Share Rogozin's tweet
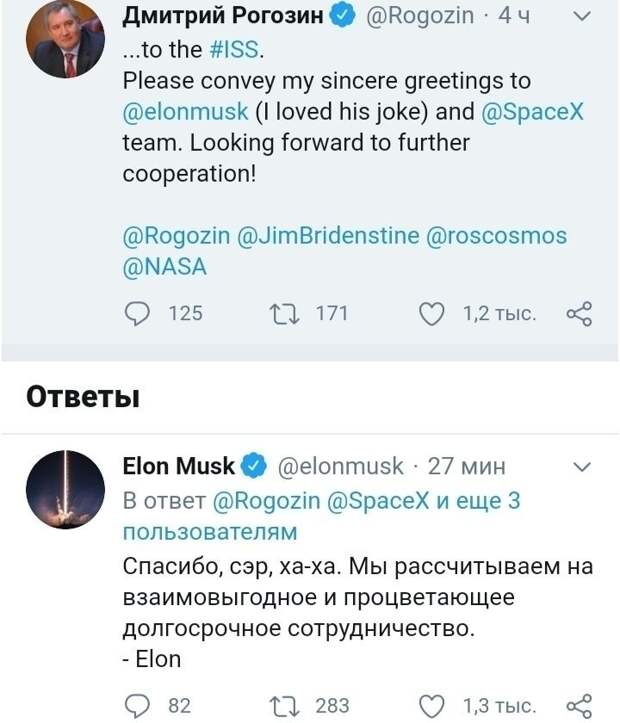 (579, 314)
